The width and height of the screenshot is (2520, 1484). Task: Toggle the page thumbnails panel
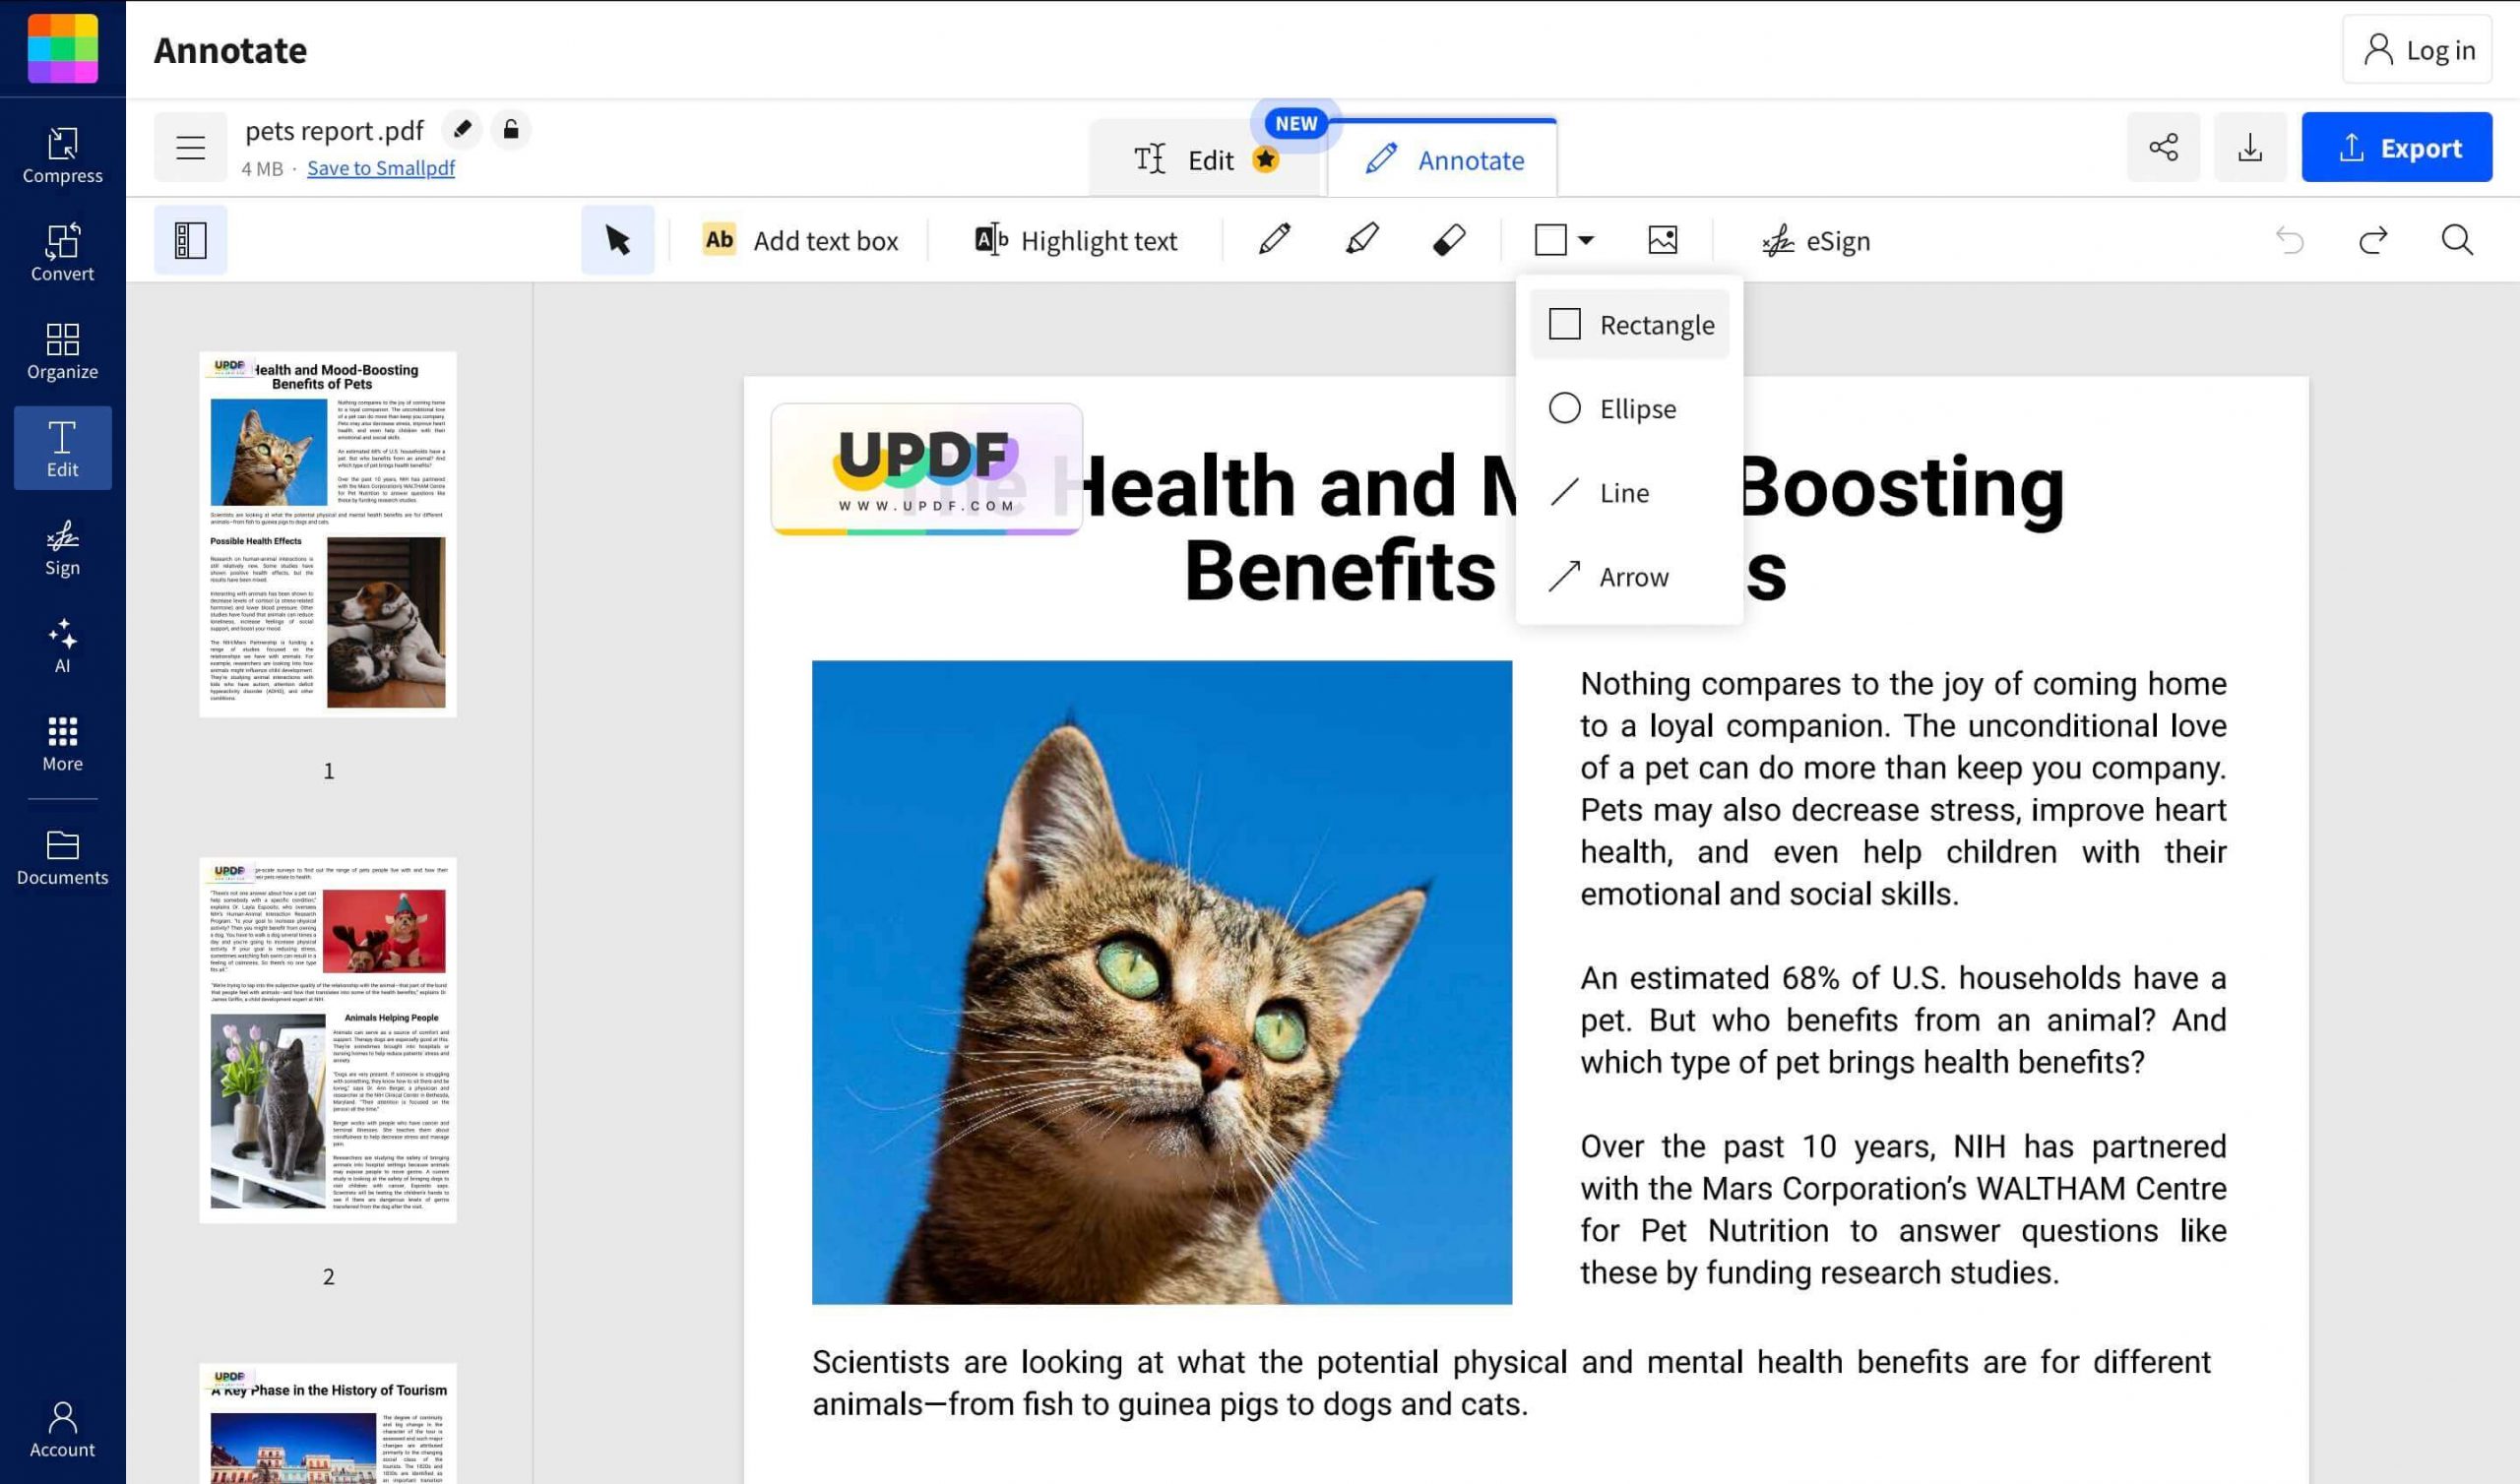click(190, 240)
